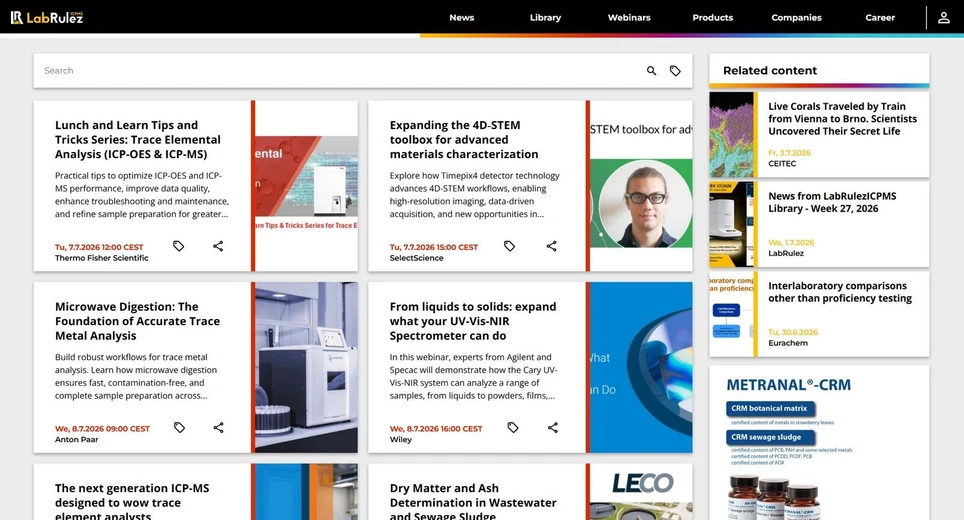Click the search magnifier icon
The width and height of the screenshot is (964, 520).
click(652, 71)
